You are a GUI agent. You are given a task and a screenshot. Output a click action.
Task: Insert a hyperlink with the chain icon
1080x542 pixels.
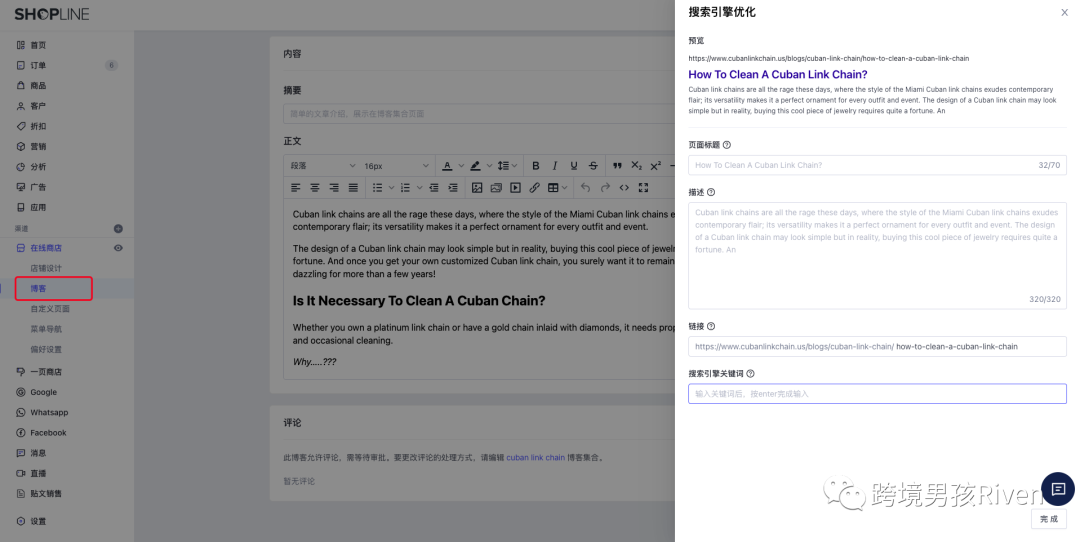coord(534,187)
